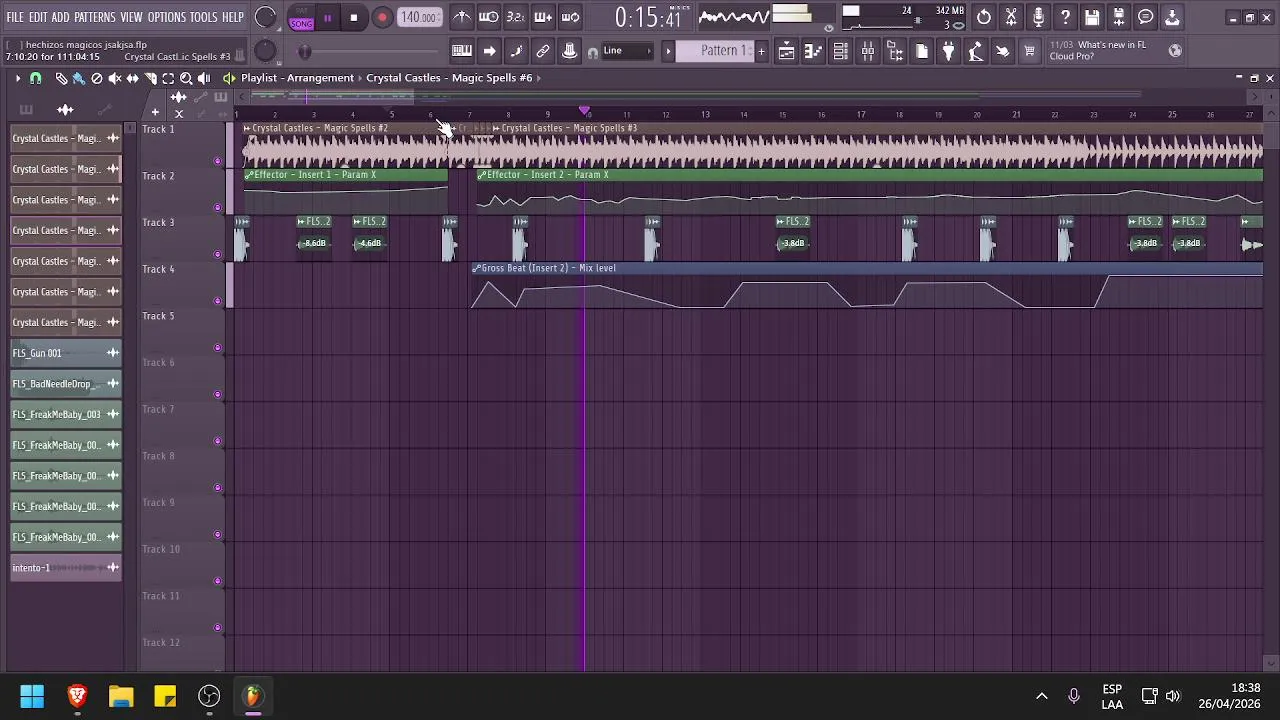
Task: Open the chat/info speech bubble icon
Action: [1146, 17]
